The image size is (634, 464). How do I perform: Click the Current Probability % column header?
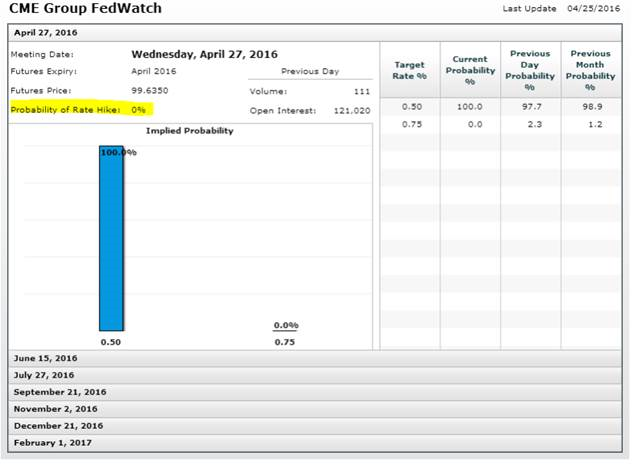click(x=470, y=70)
